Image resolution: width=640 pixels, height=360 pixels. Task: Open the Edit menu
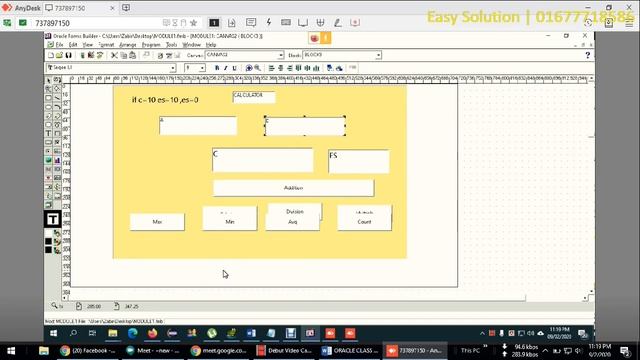pos(73,44)
